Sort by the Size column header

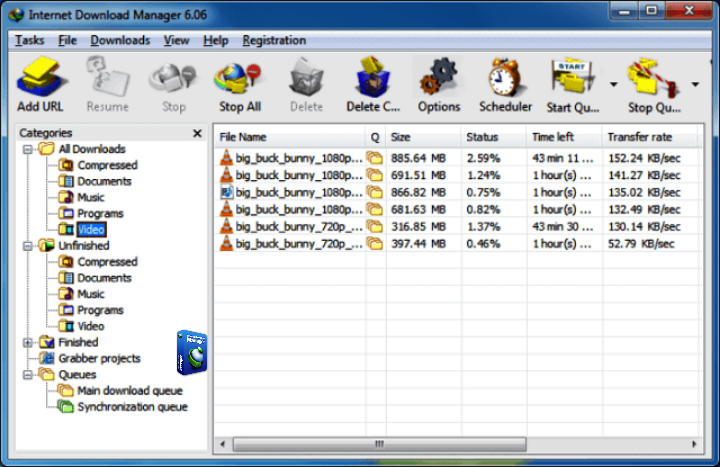click(423, 137)
